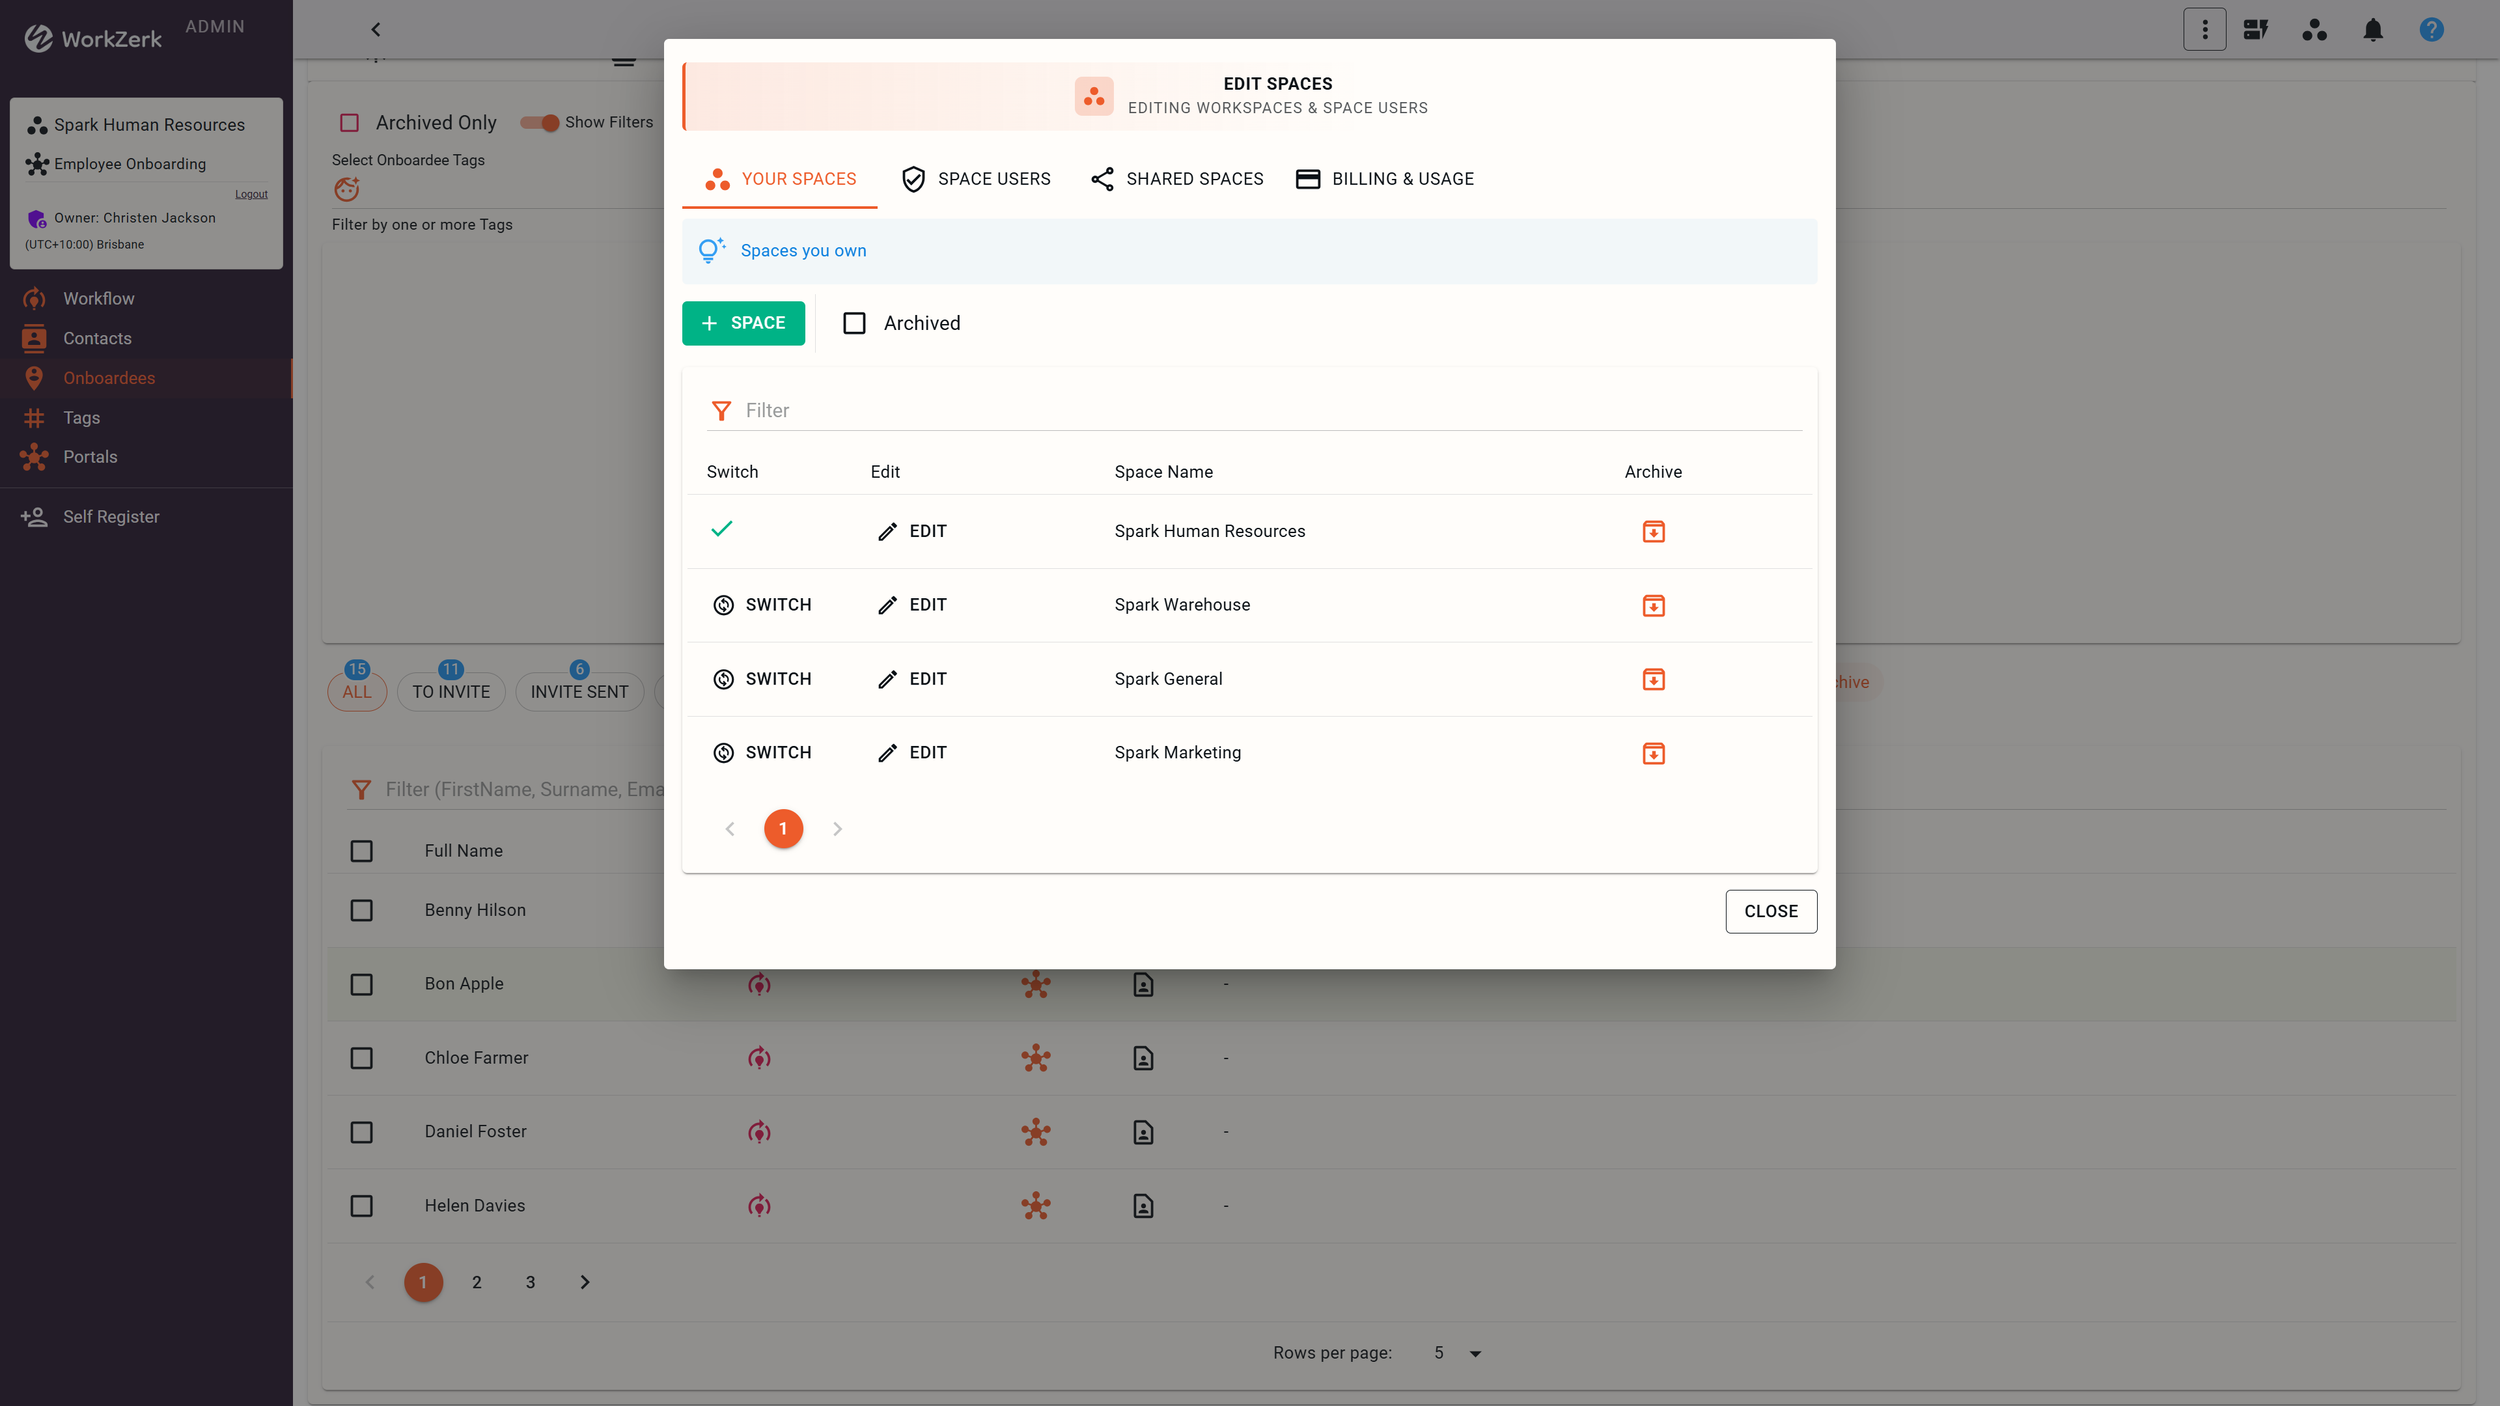Click the onboardee tags emoji icon
This screenshot has height=1406, width=2500.
tap(347, 189)
